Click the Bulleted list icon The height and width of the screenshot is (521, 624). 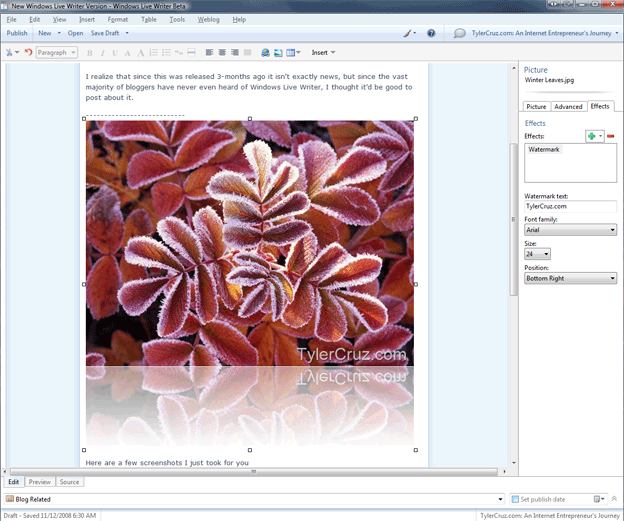point(166,53)
